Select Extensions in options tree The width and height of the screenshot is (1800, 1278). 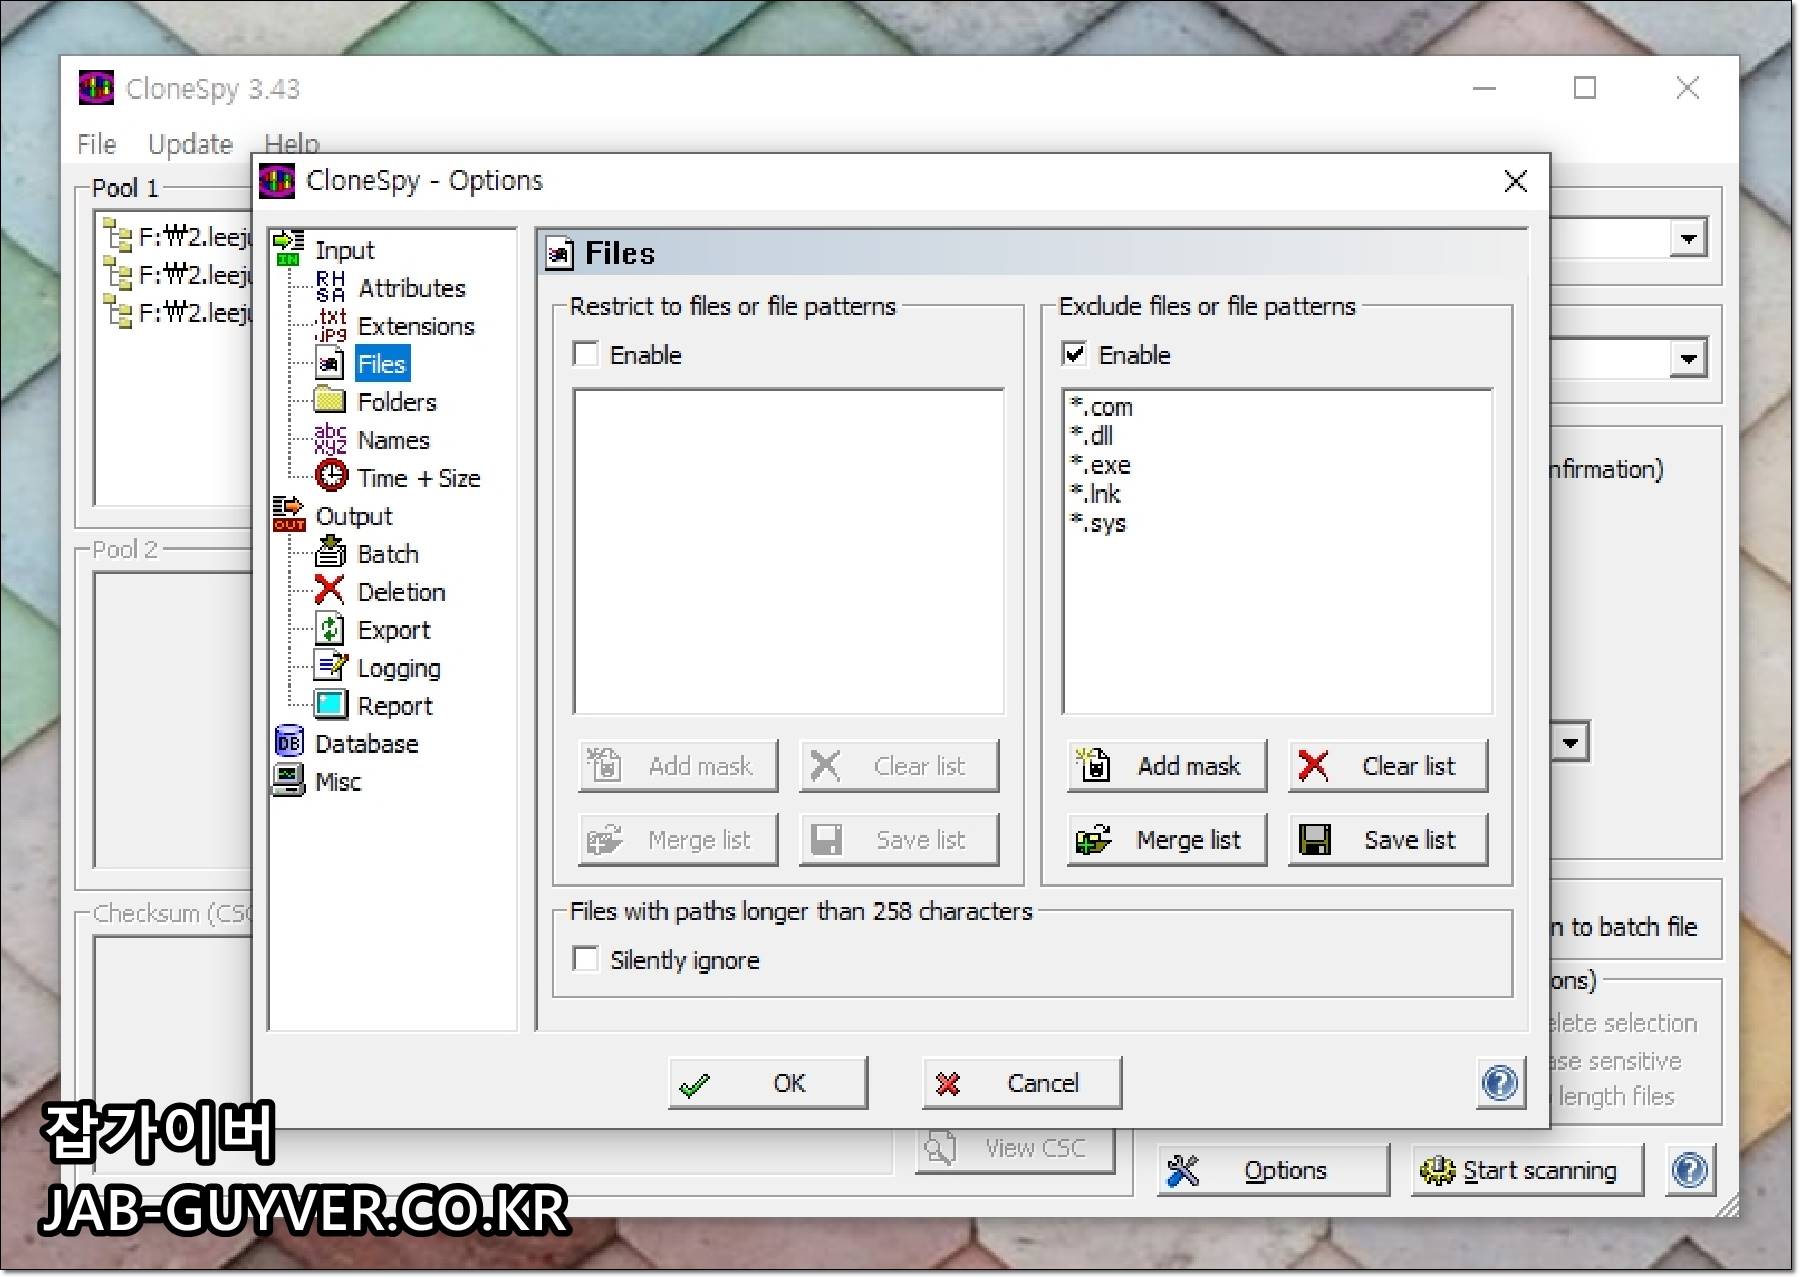click(x=416, y=326)
